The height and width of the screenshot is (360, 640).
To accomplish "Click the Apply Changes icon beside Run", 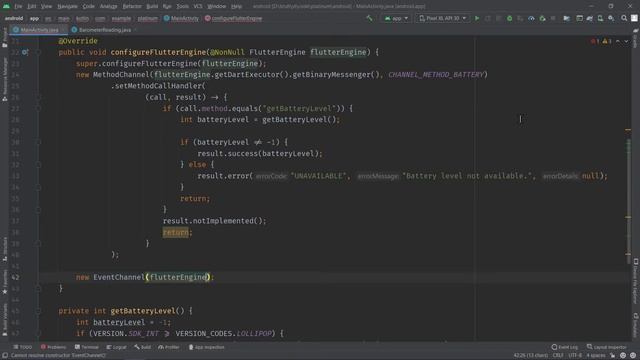I will (488, 18).
